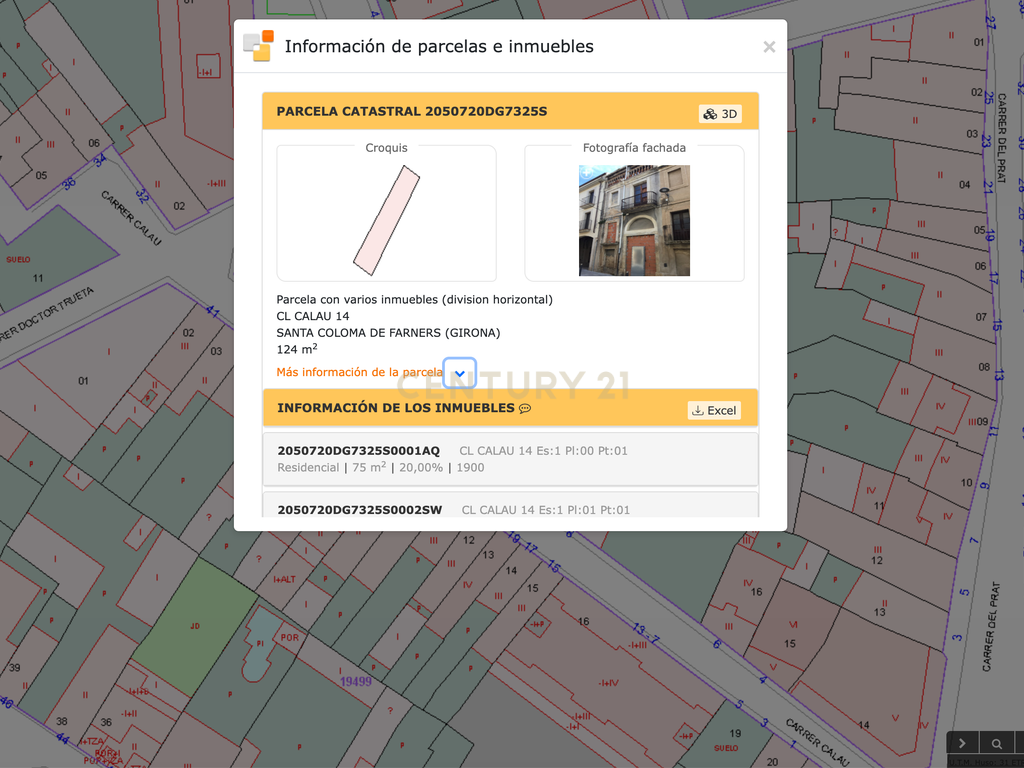Select the parcel area '124 m²'
This screenshot has width=1024, height=768.
[x=297, y=349]
